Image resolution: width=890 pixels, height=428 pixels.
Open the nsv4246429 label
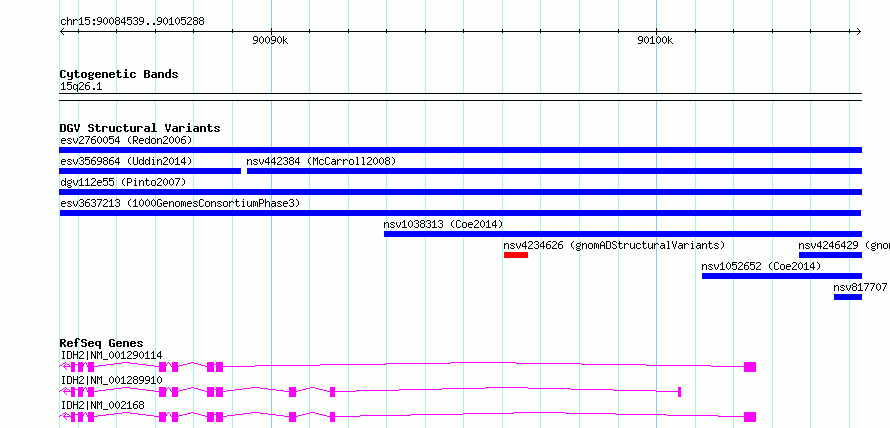click(x=844, y=245)
